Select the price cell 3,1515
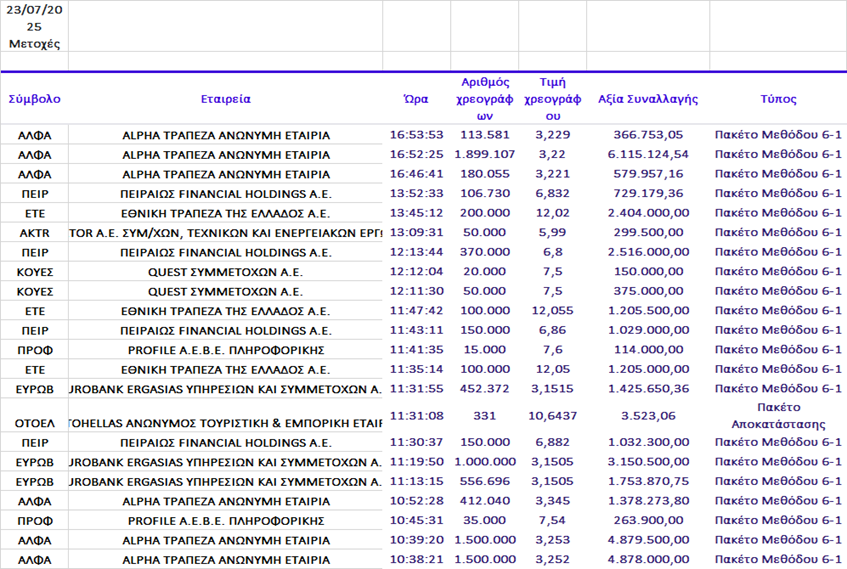This screenshot has width=847, height=569. [553, 388]
